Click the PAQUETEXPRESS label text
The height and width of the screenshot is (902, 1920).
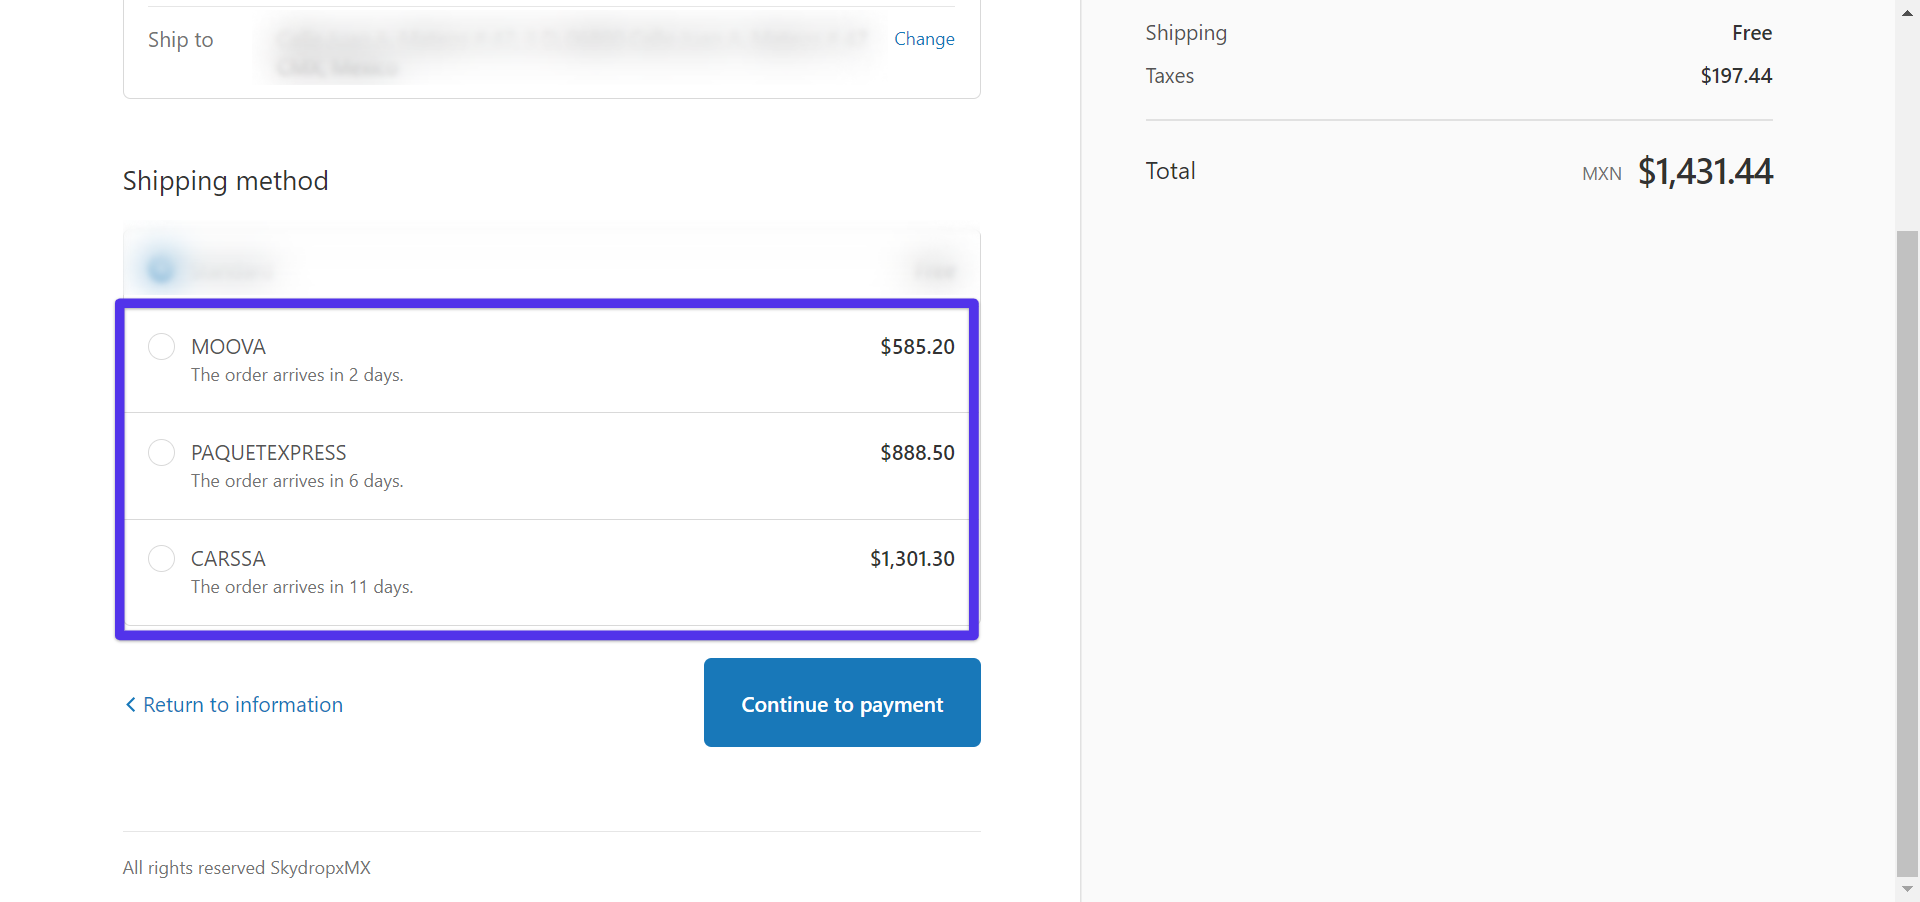[x=269, y=453]
